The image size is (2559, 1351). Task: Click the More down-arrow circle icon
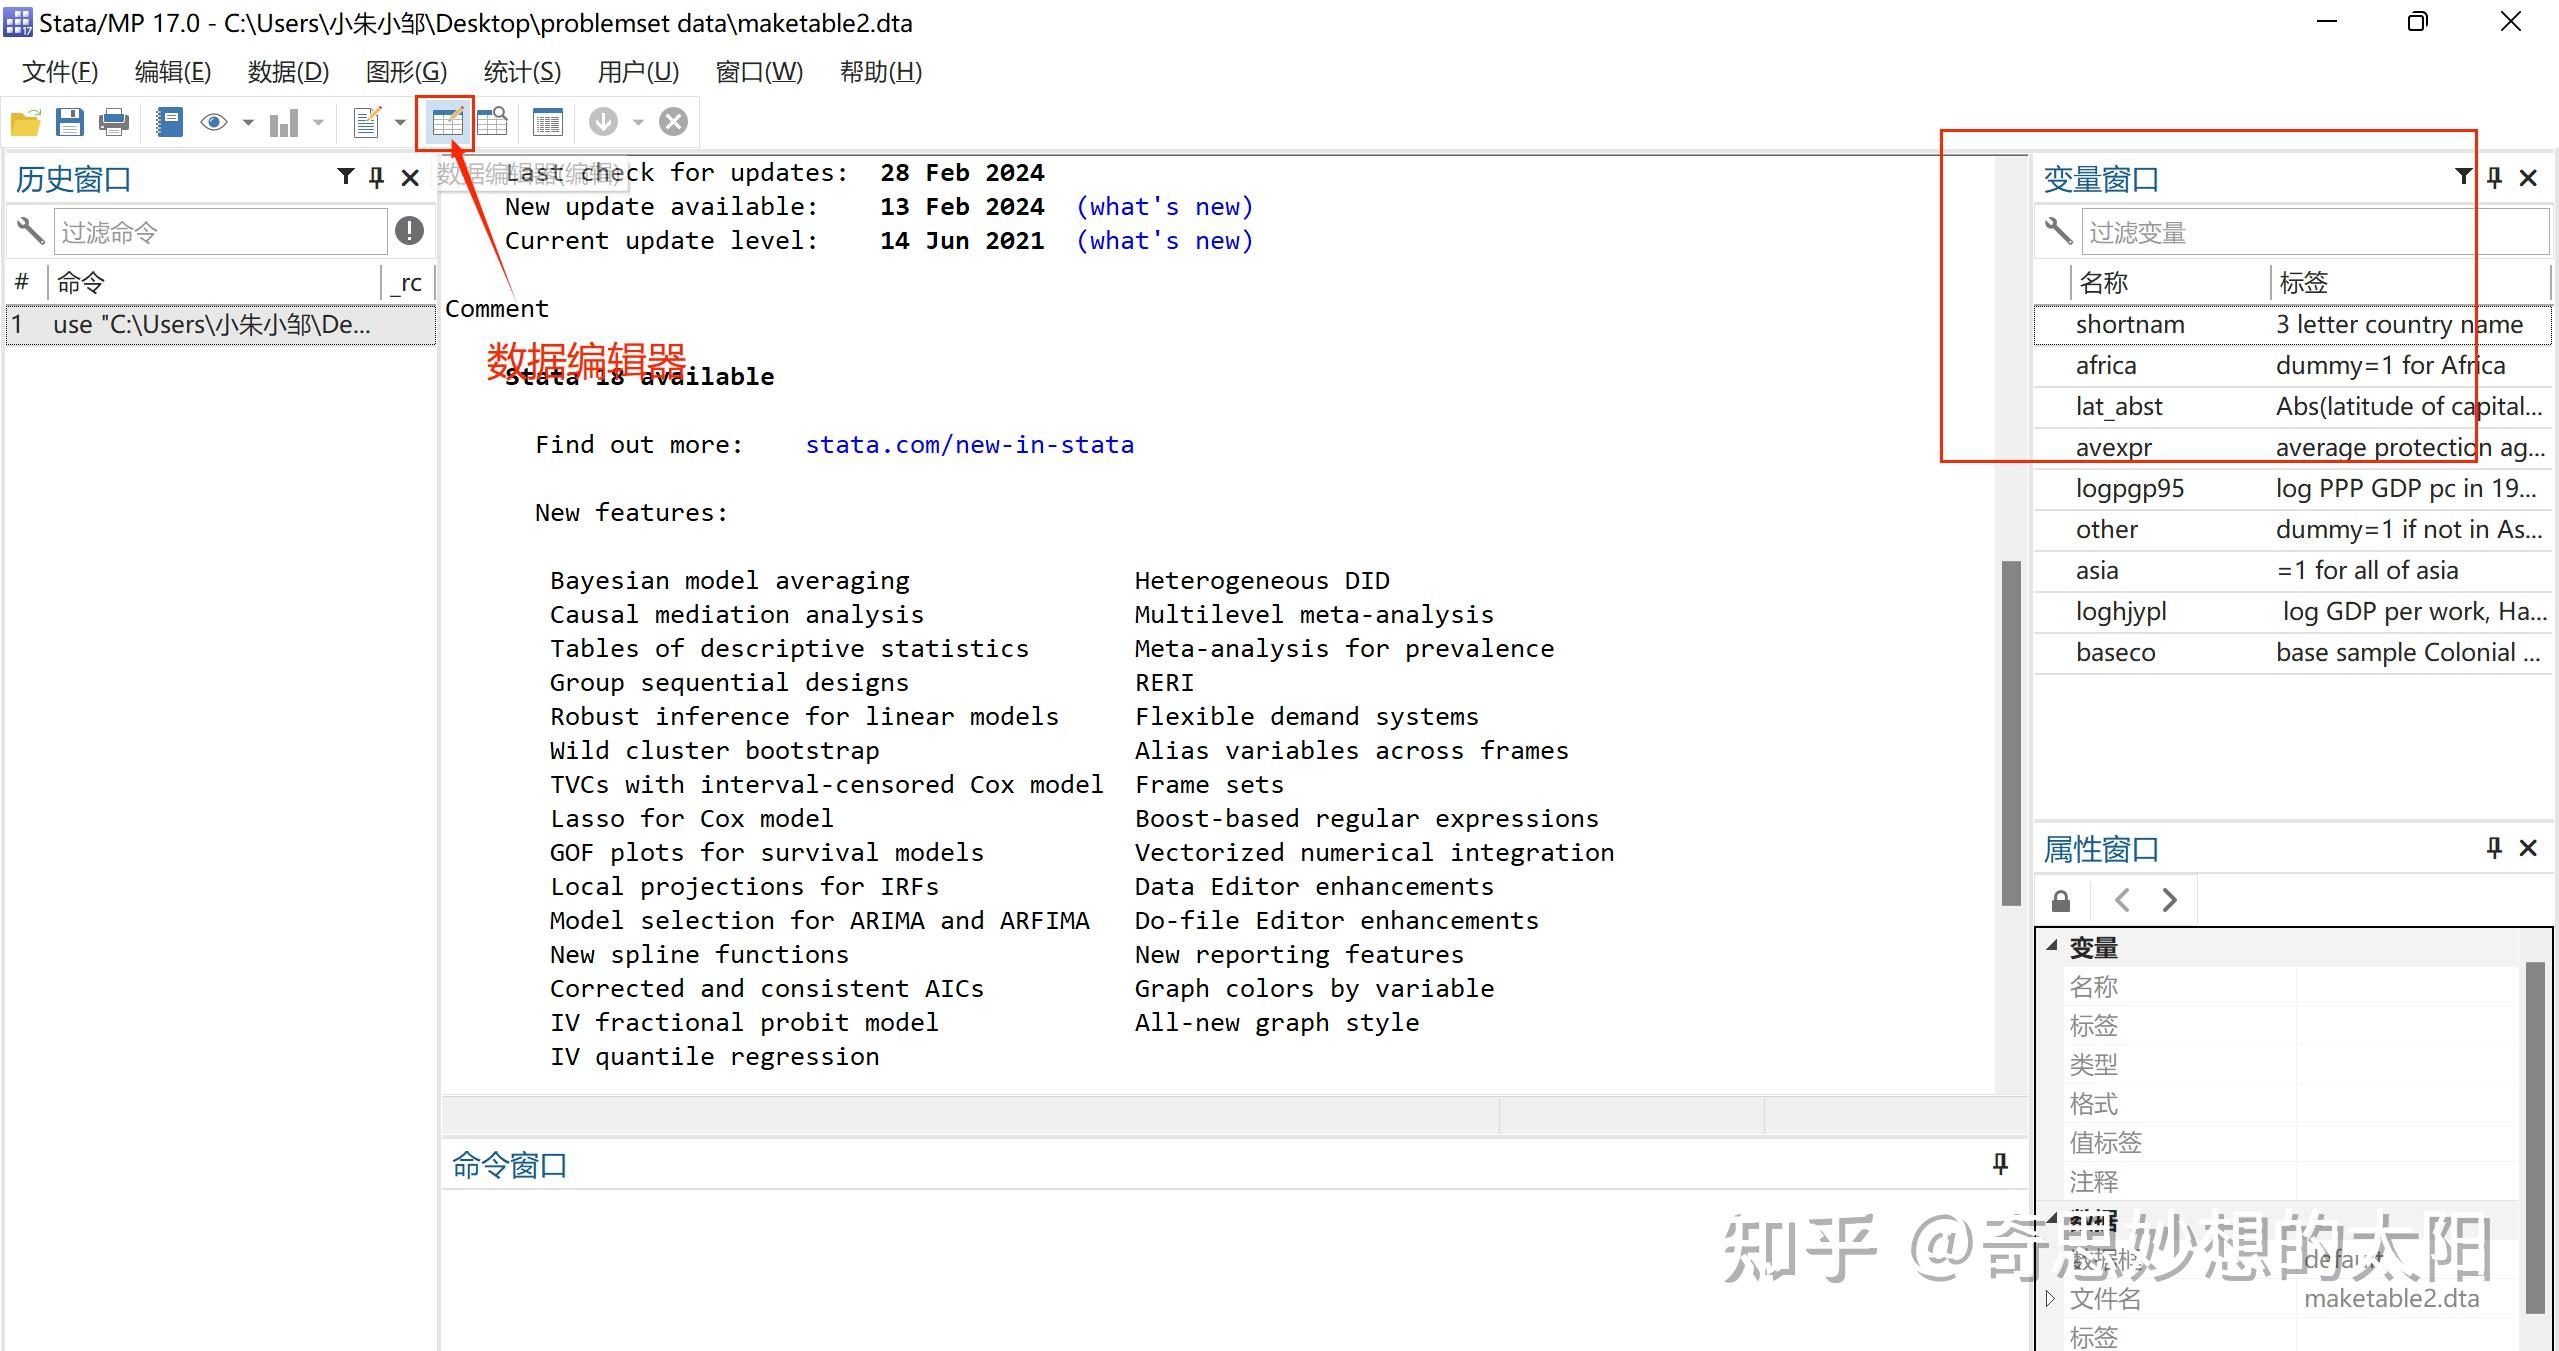click(x=603, y=122)
